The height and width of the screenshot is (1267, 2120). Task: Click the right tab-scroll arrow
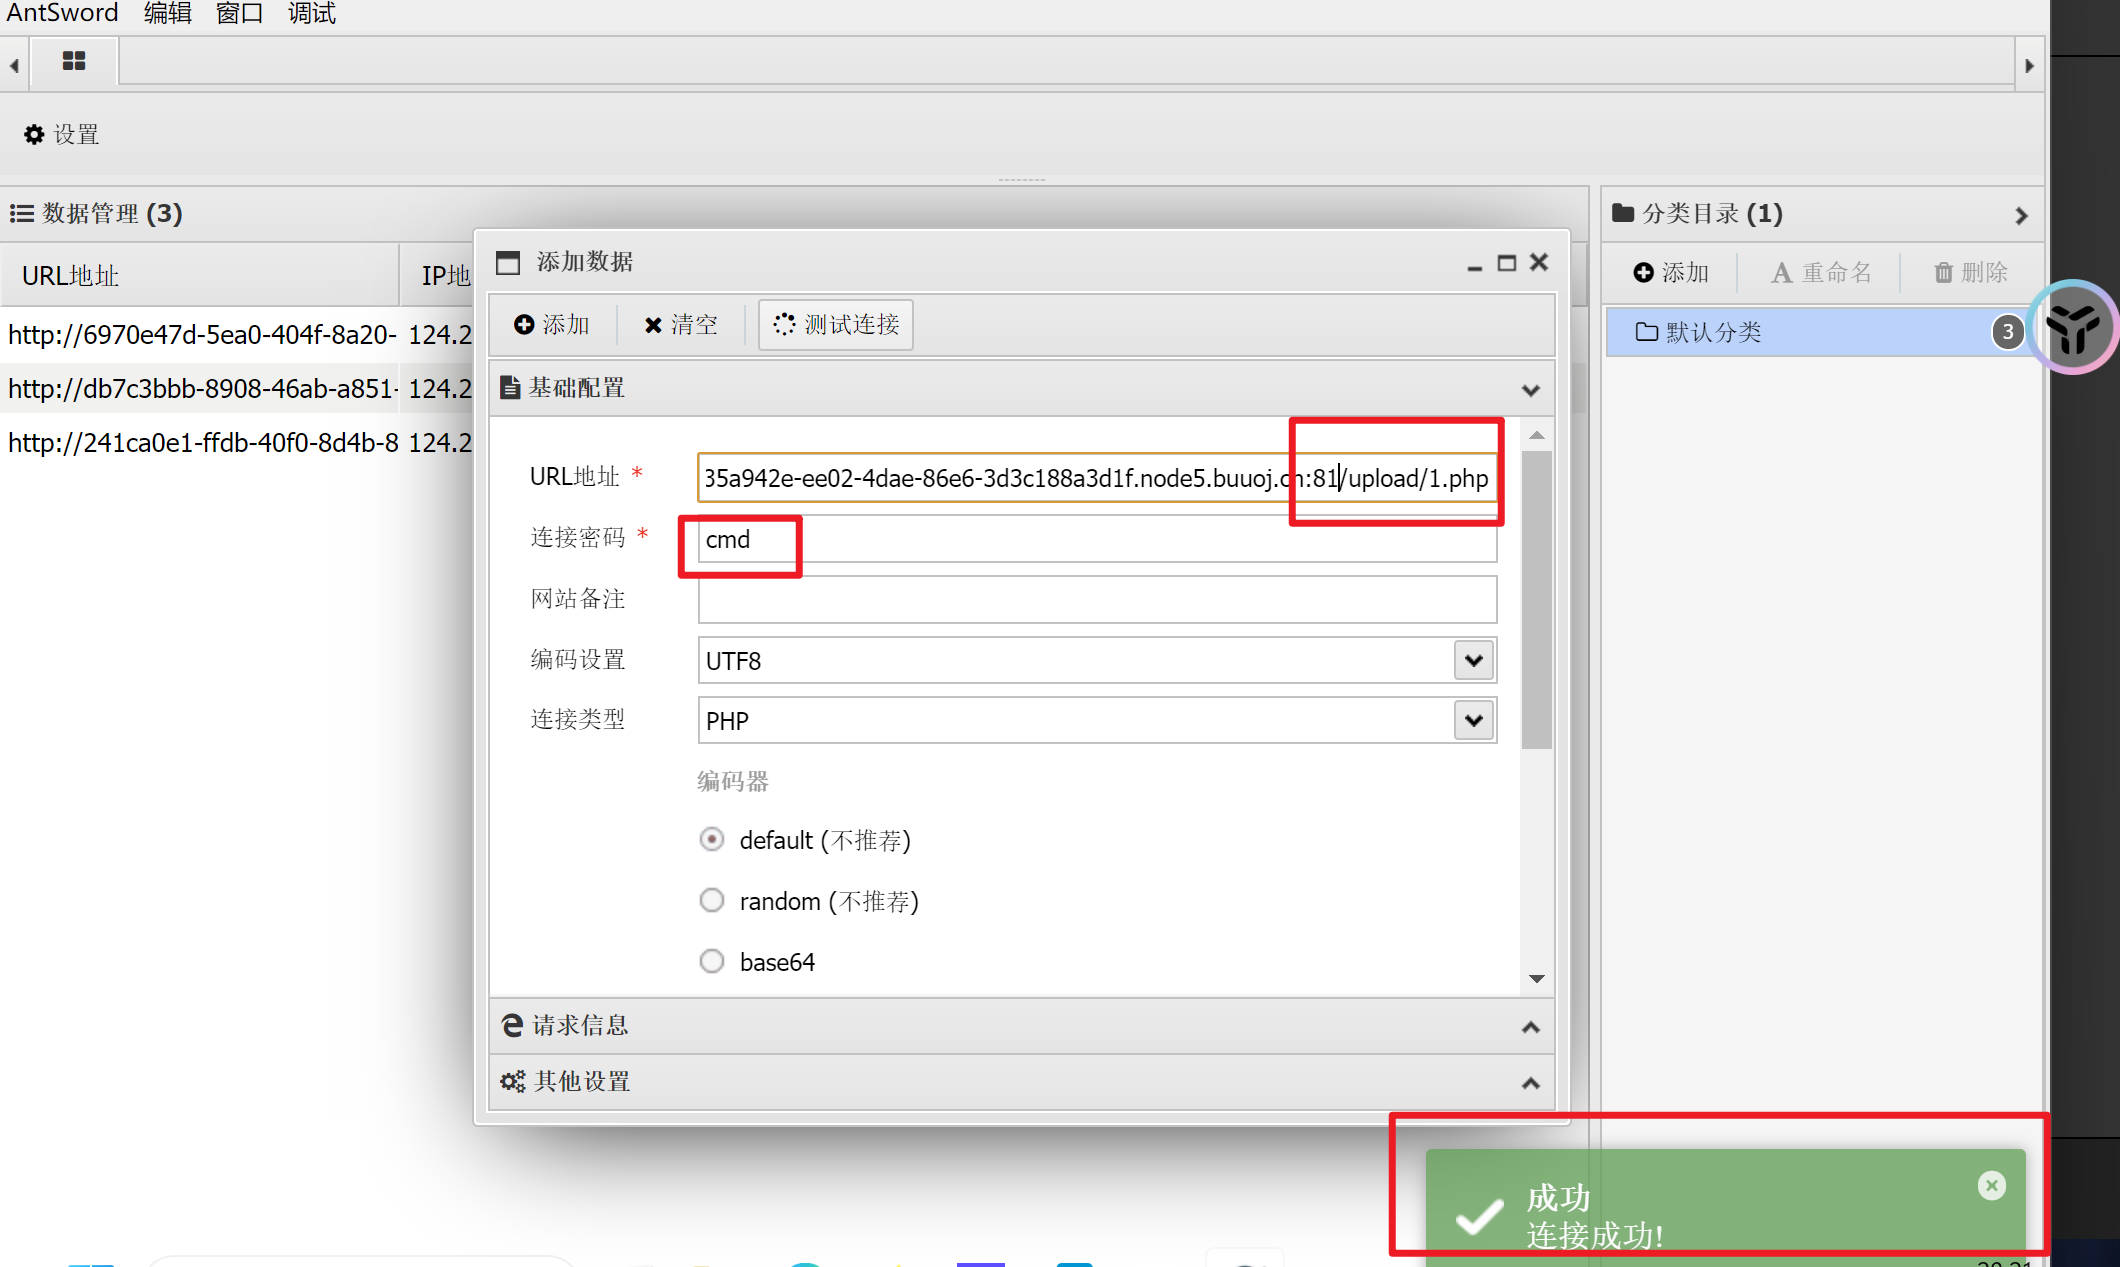click(2029, 66)
